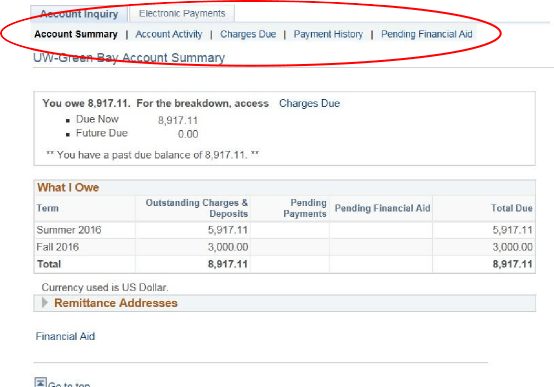Click the Pending Payments column header
The height and width of the screenshot is (387, 554).
tap(305, 208)
